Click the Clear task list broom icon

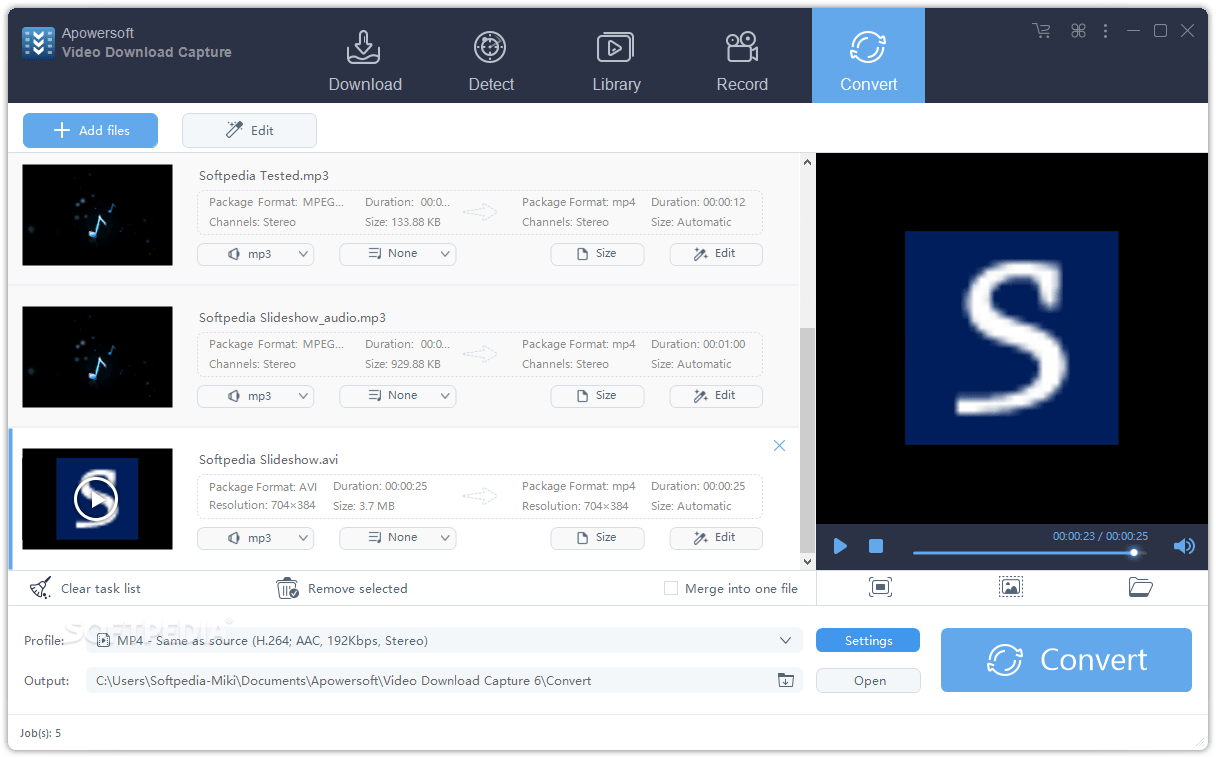point(40,588)
